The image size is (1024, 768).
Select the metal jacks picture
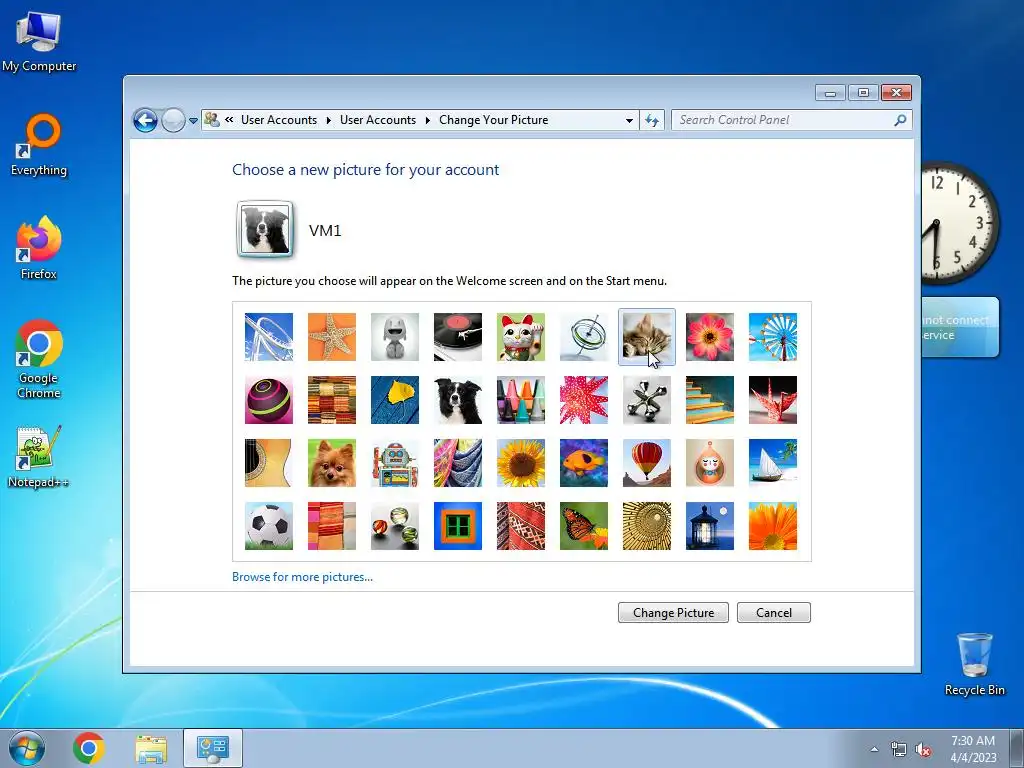[647, 400]
